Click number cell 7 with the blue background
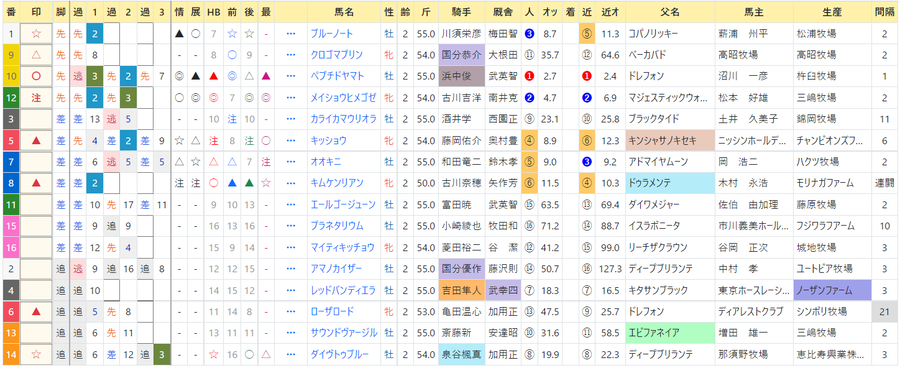Screen dimensions: 900x368 (x=11, y=162)
